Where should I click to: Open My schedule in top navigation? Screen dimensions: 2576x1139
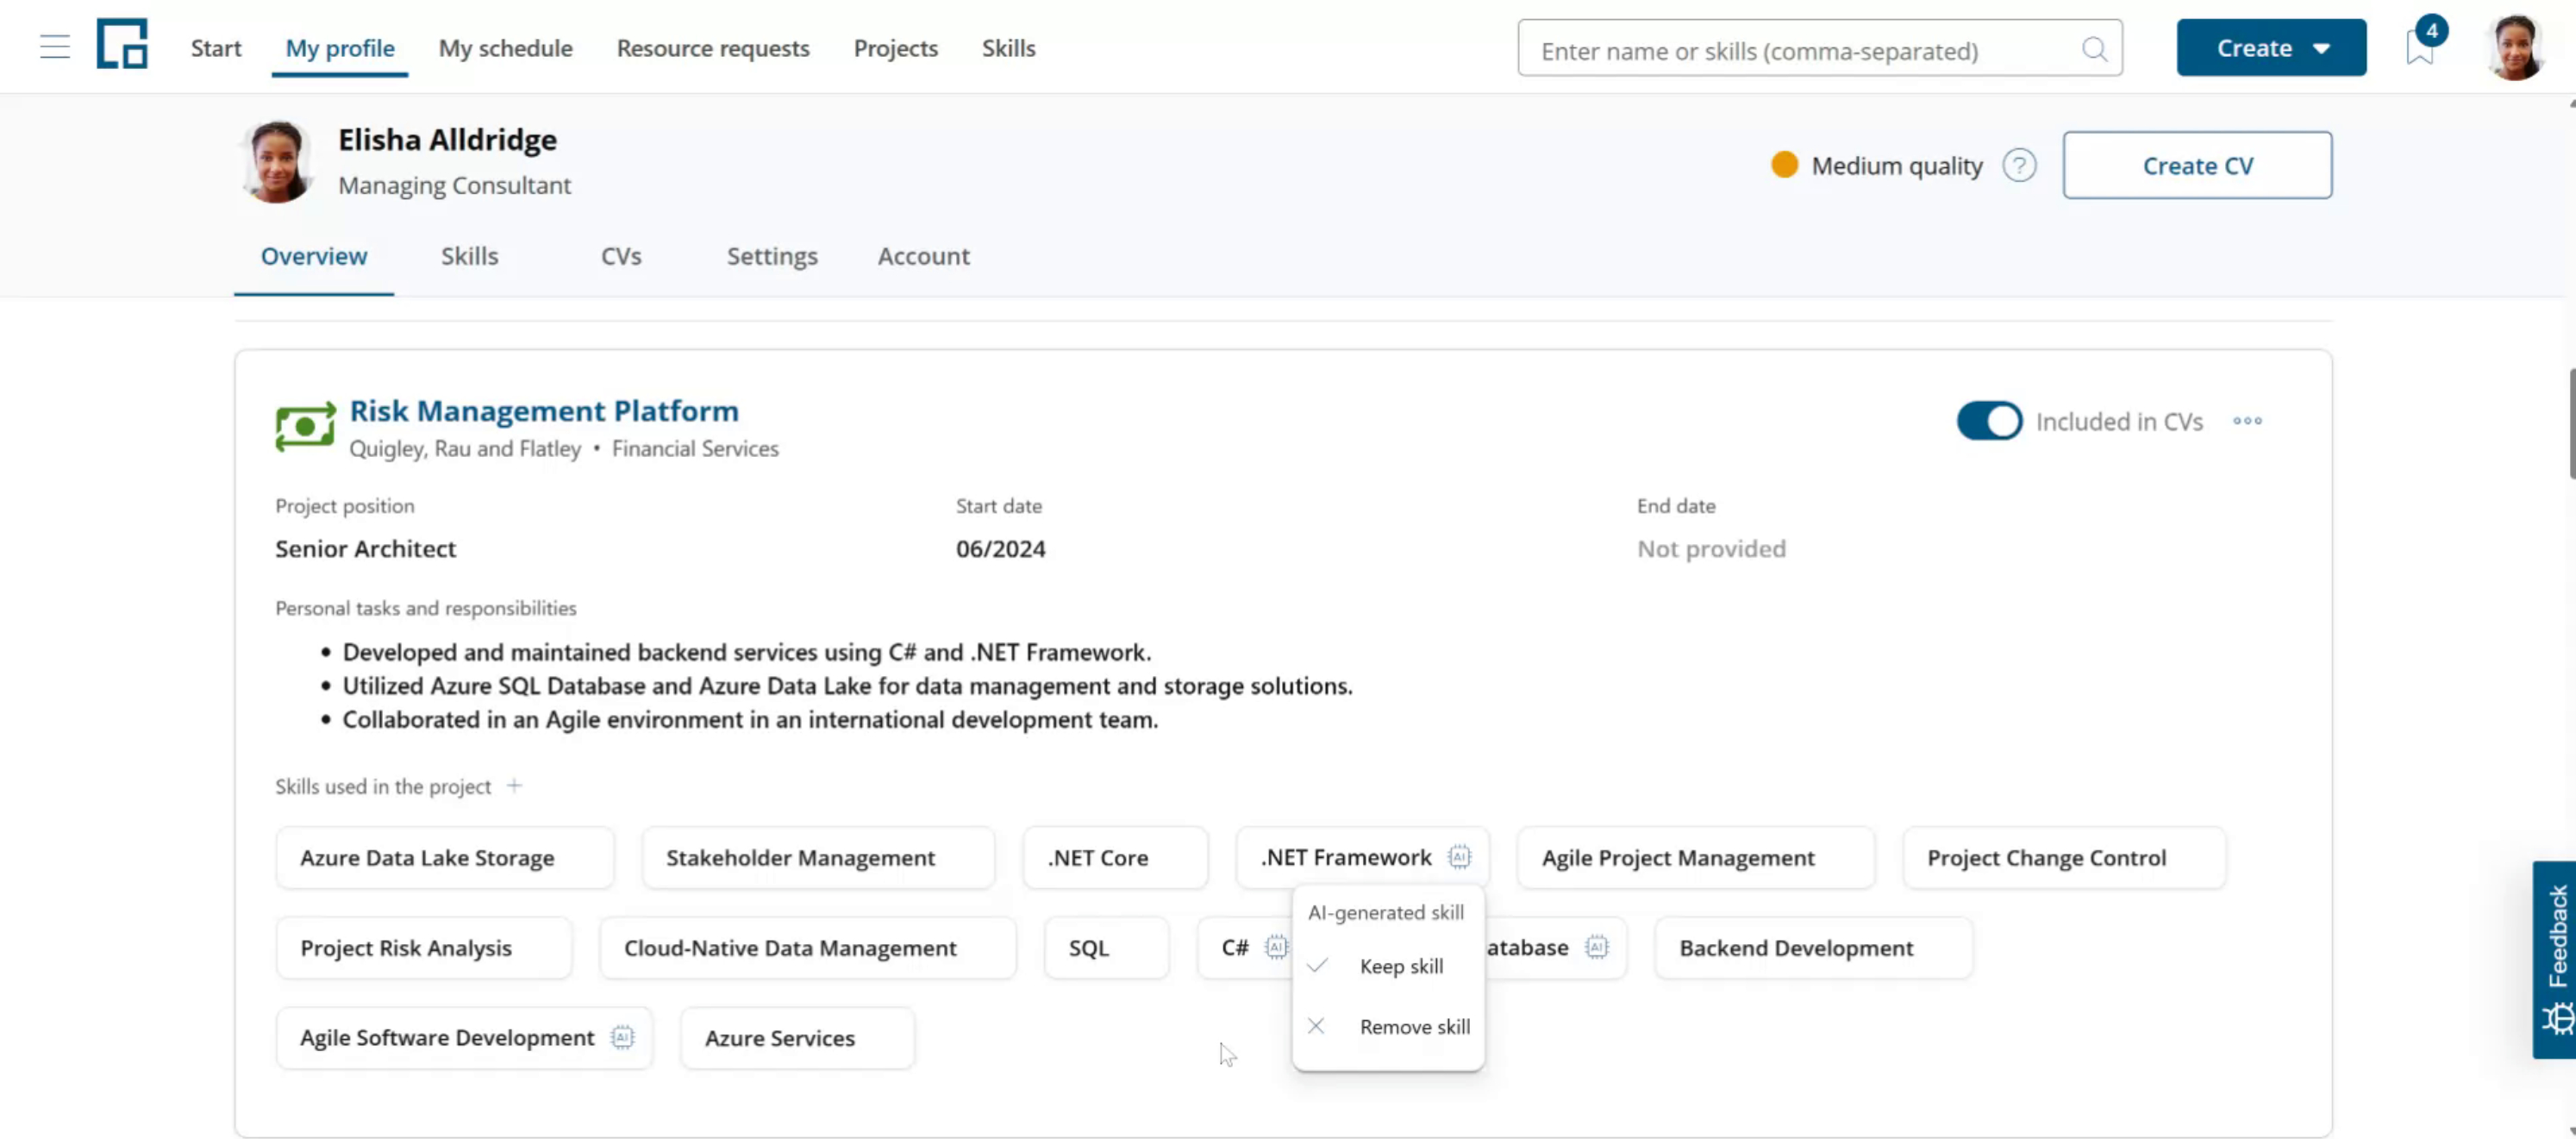505,48
